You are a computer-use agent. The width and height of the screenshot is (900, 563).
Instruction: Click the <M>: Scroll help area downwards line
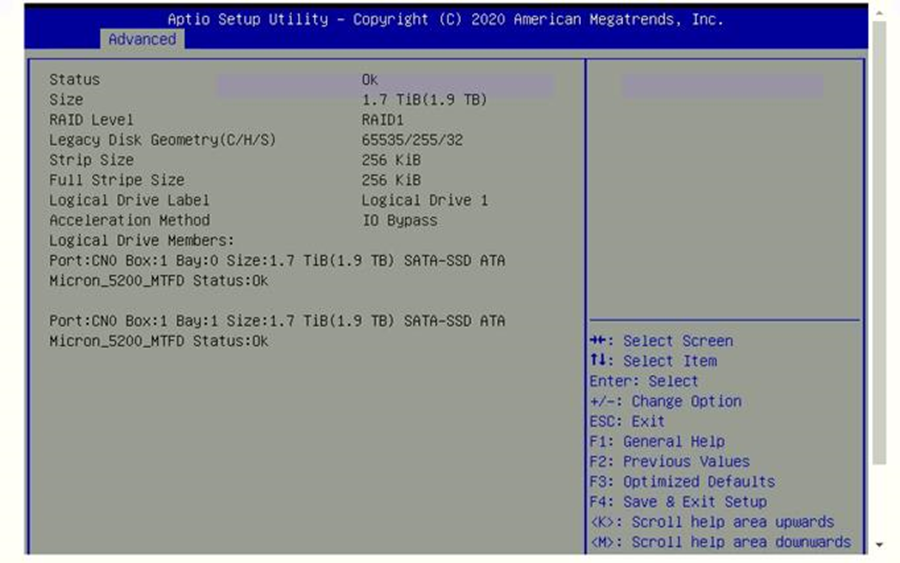point(720,542)
